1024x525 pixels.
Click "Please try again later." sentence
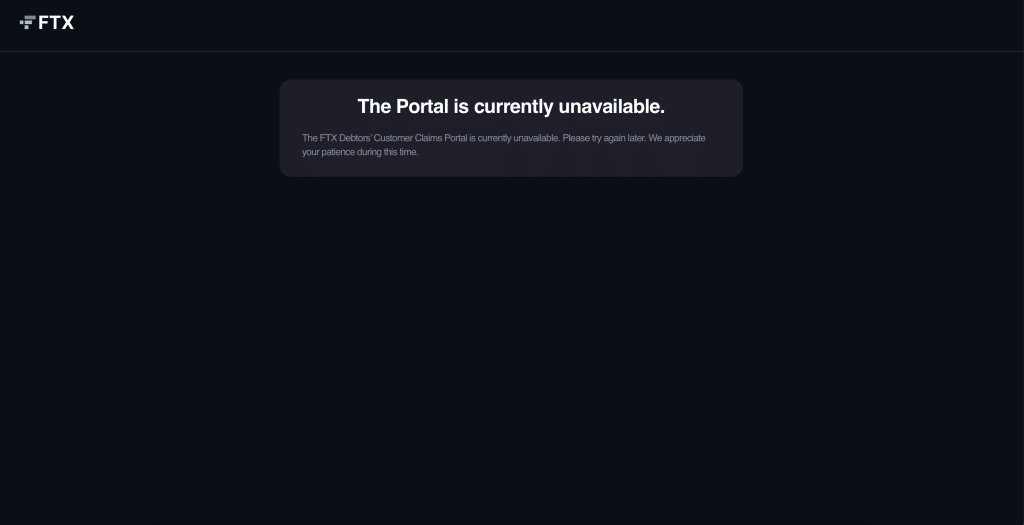coord(604,138)
